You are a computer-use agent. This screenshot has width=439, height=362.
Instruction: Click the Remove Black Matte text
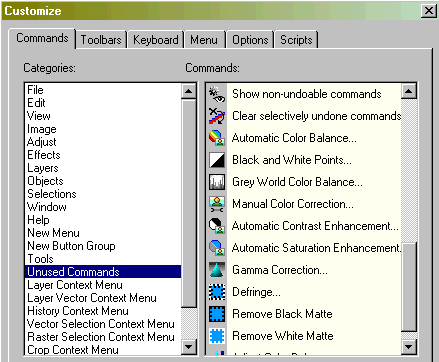tap(282, 314)
